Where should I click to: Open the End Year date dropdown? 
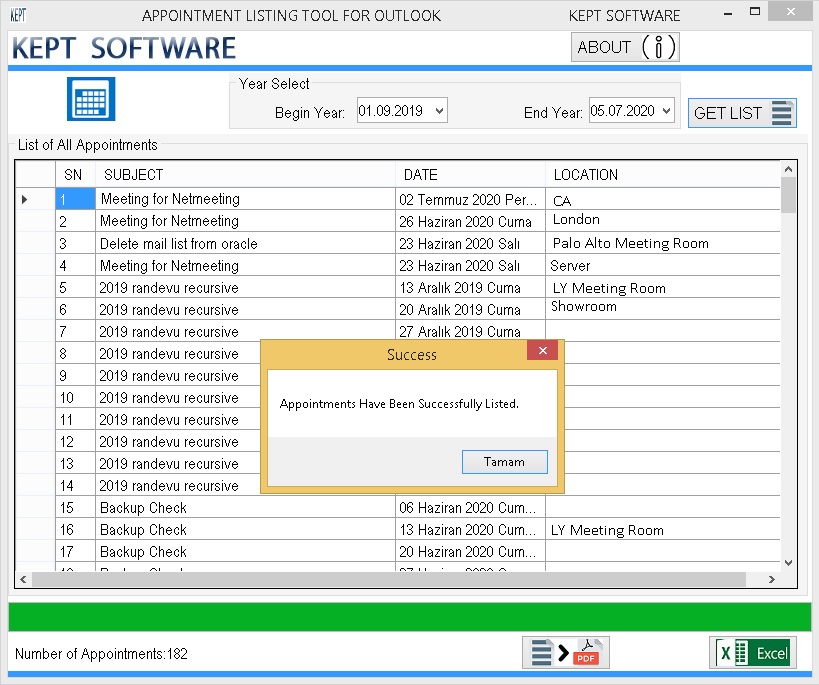tap(666, 111)
